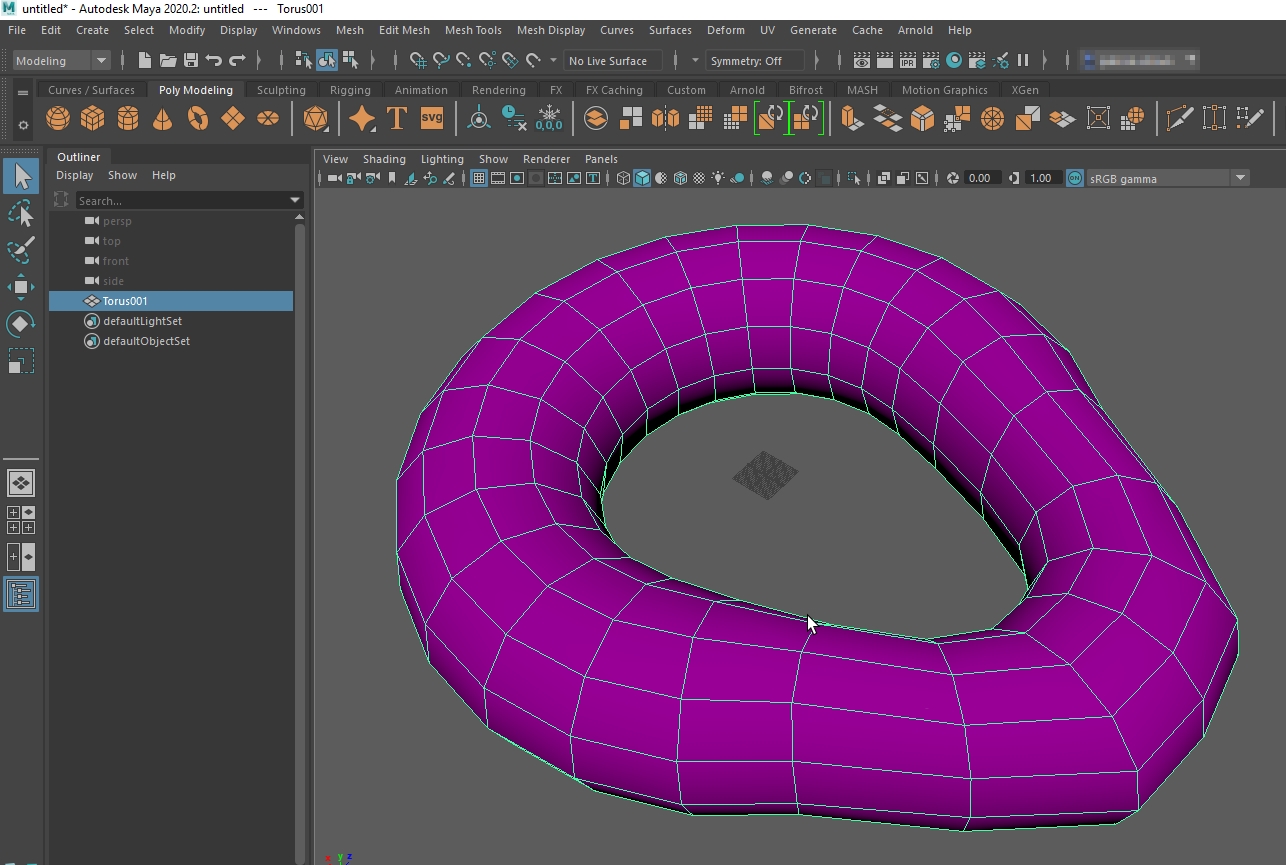The image size is (1286, 865).
Task: Select Torus001 in the Outliner
Action: pos(125,301)
